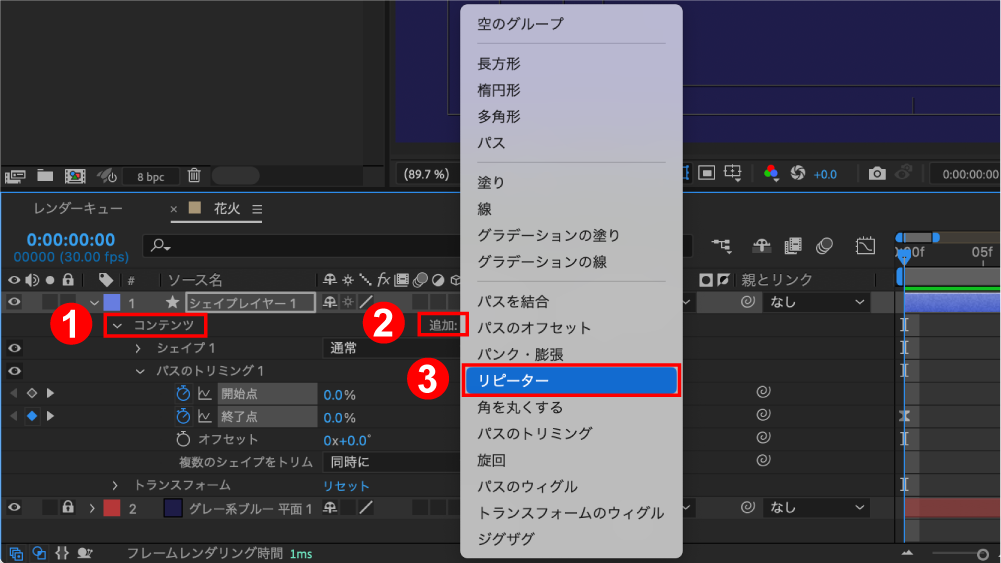Take a snapshot with the camera icon
The image size is (1001, 563).
[877, 173]
